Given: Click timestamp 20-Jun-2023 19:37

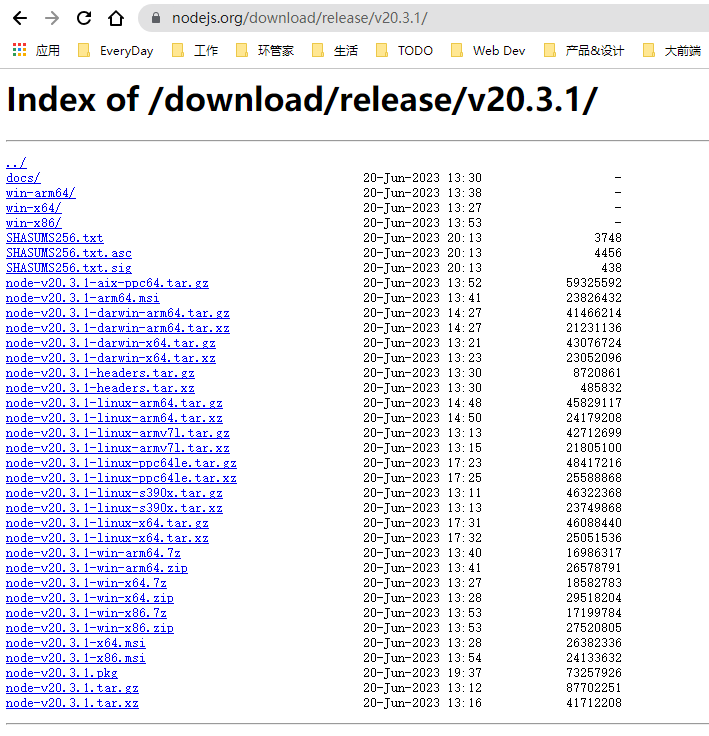Looking at the screenshot, I should pyautogui.click(x=422, y=674).
